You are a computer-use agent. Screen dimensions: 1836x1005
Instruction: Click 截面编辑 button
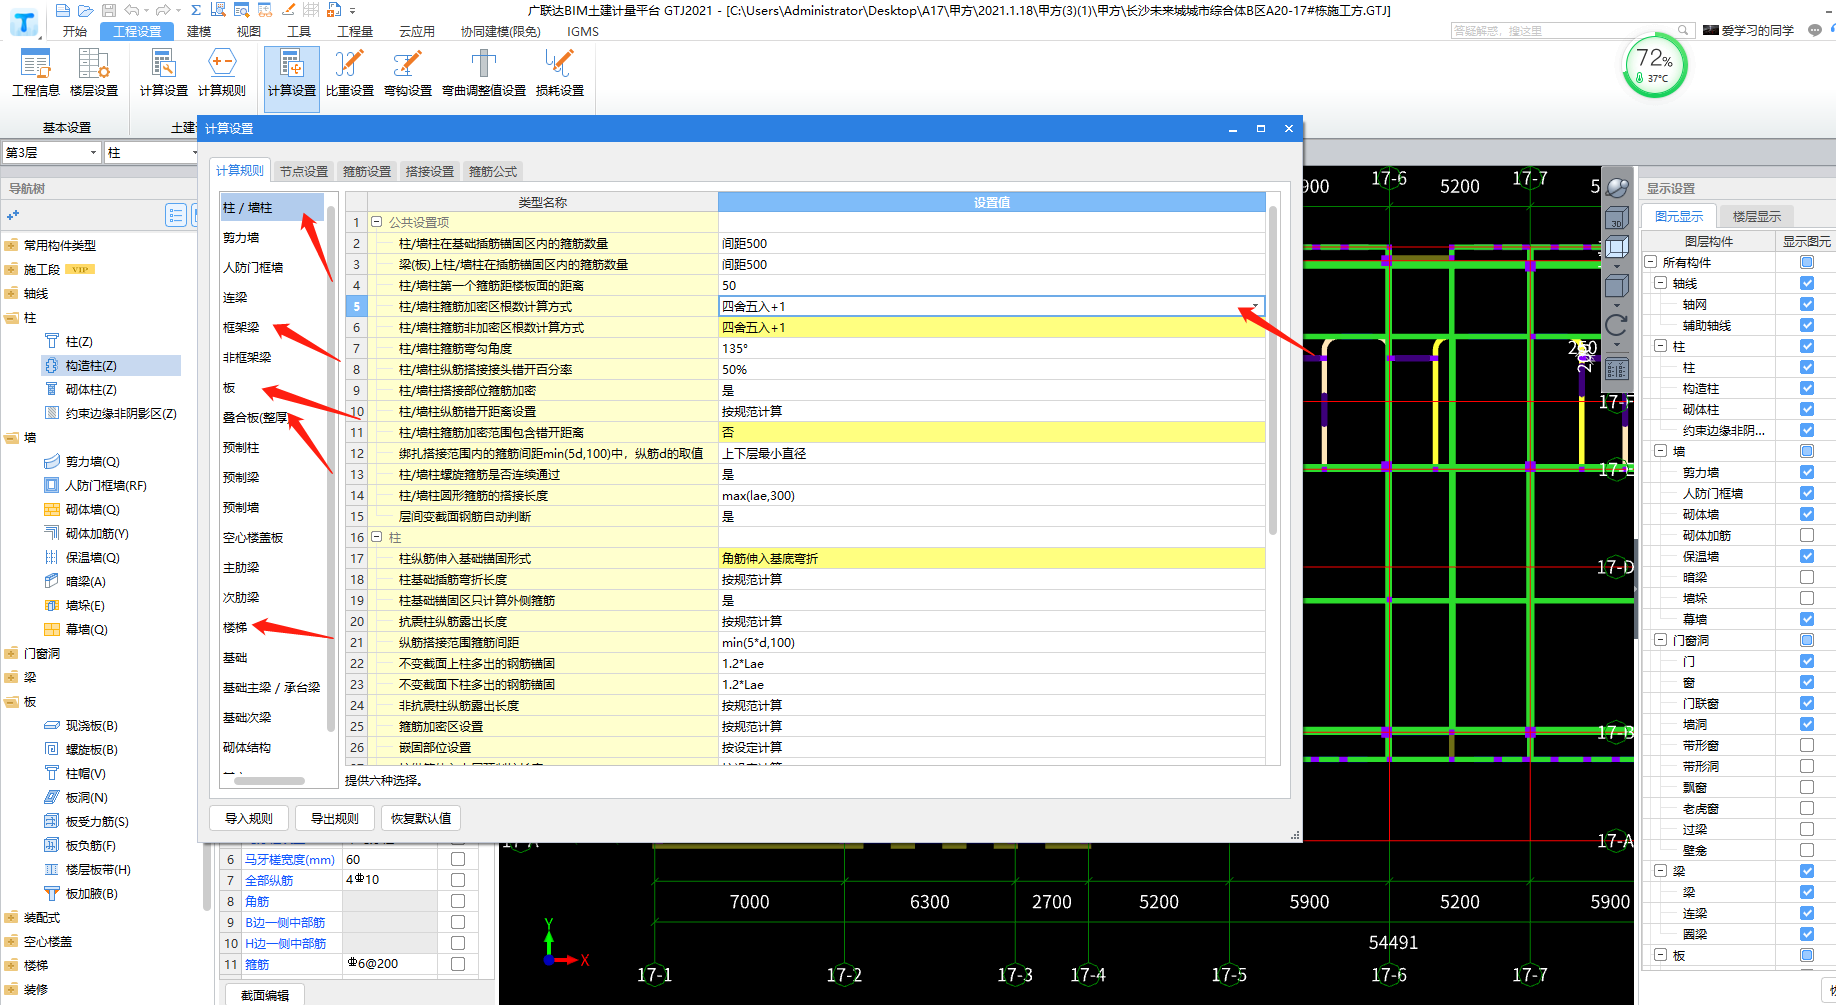265,995
